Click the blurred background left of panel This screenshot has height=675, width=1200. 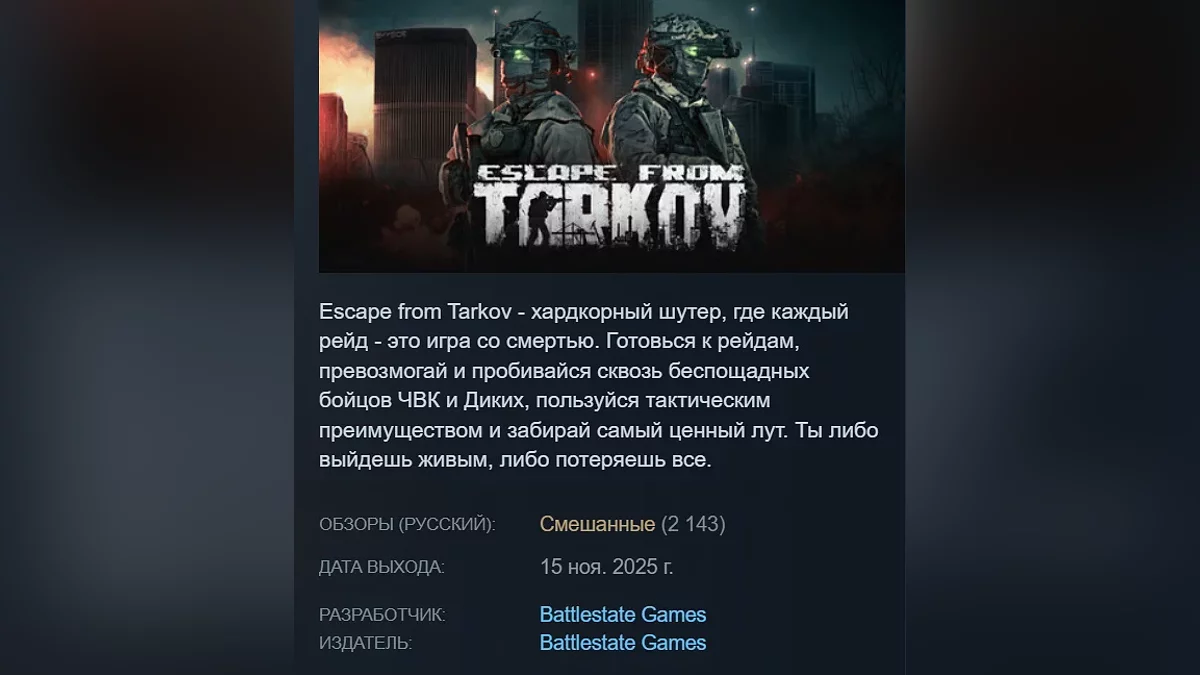coord(146,337)
